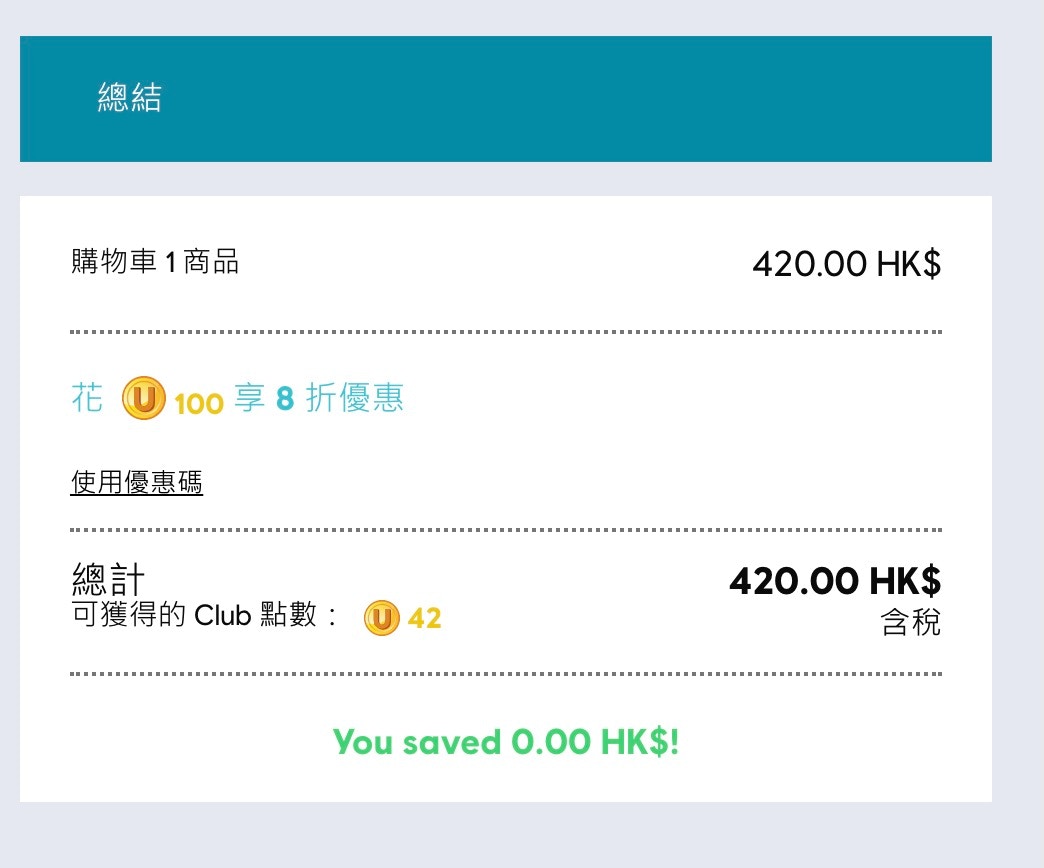The height and width of the screenshot is (868, 1044).
Task: Click the 可獲得的 Club 點數 label
Action: [205, 616]
